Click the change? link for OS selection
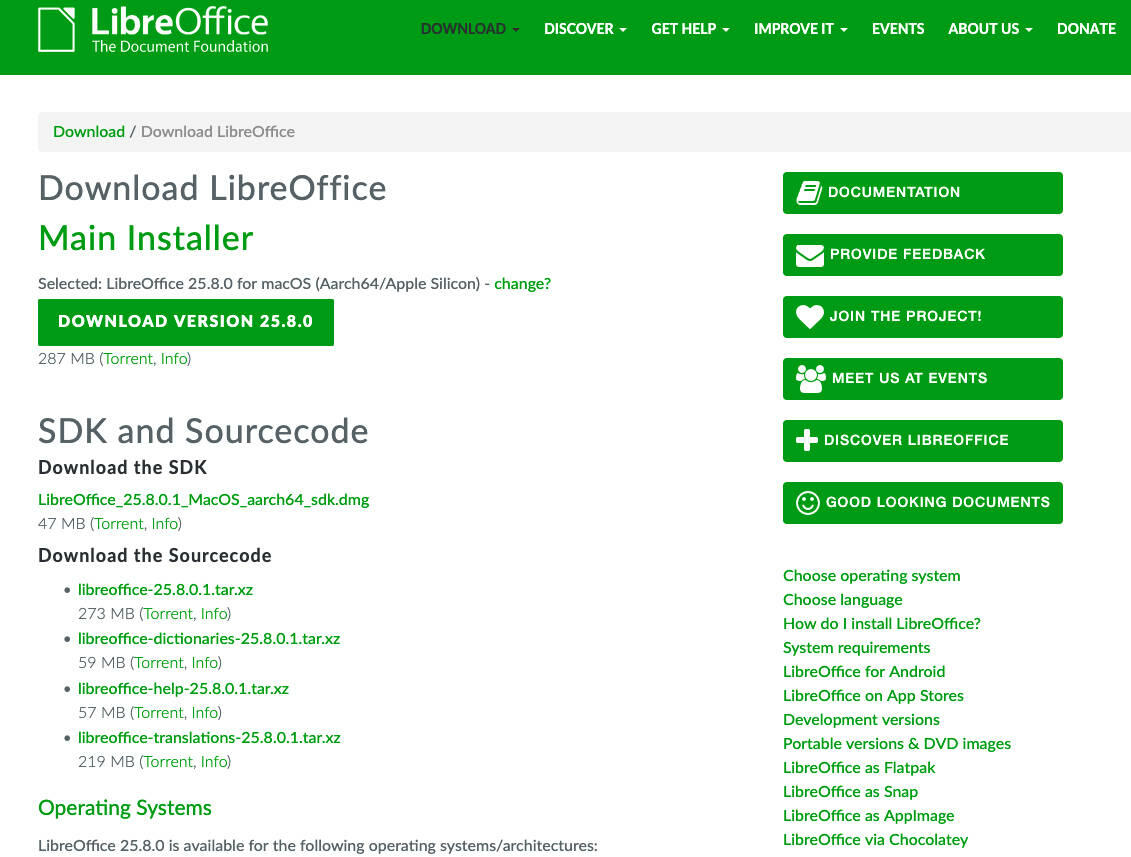Screen dimensions: 1131x857 [x=522, y=284]
